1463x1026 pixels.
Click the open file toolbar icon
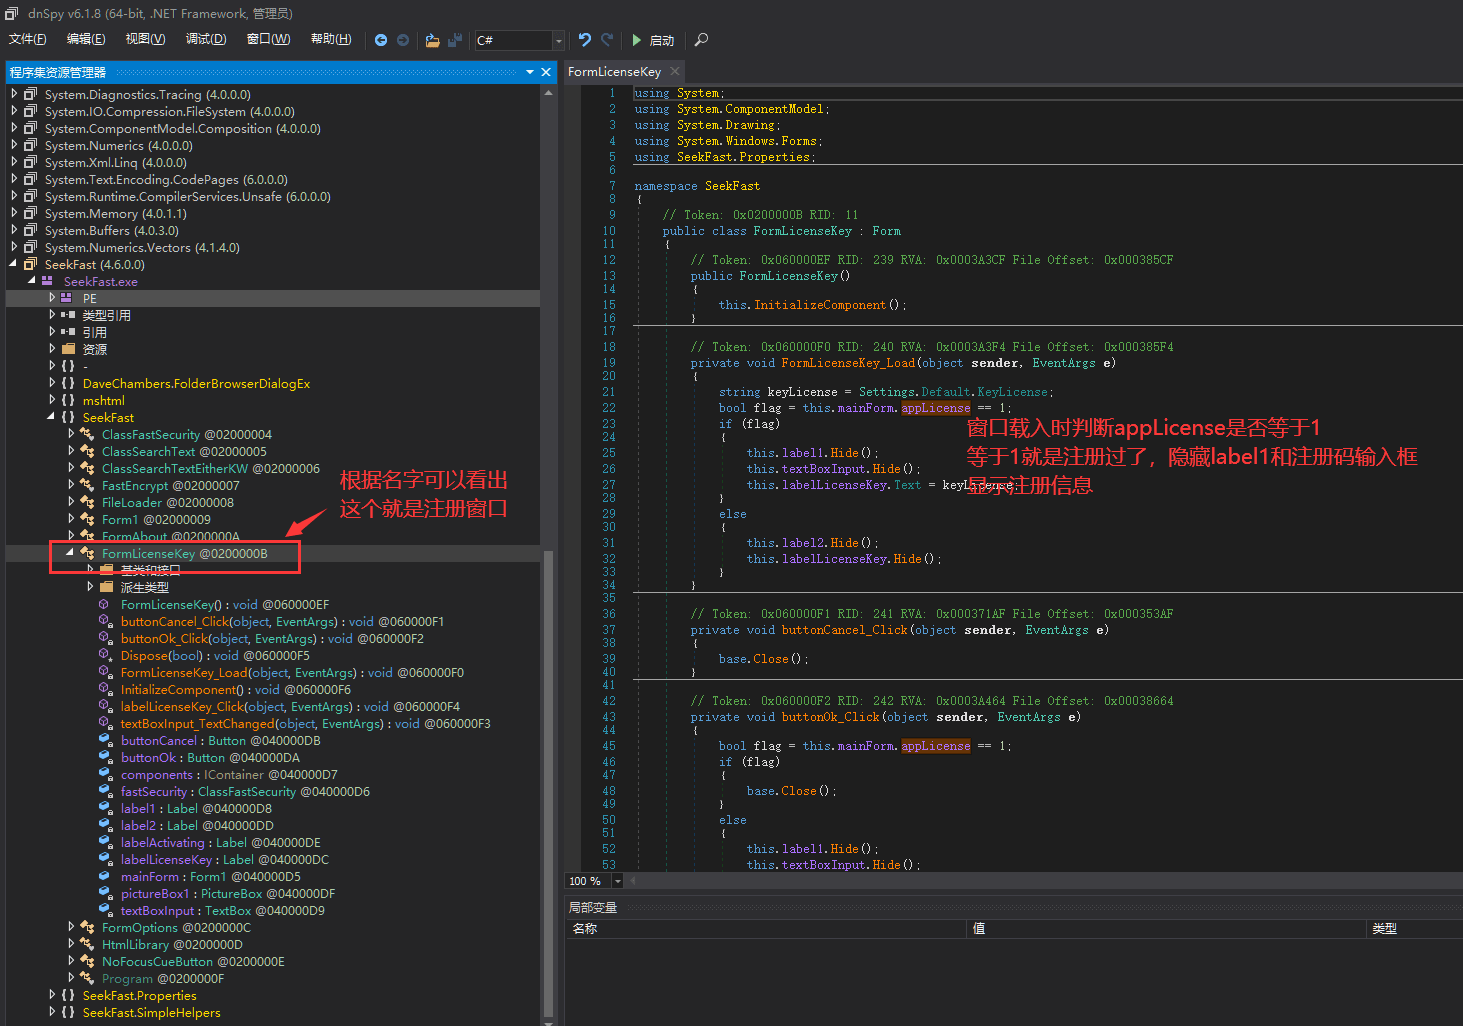(432, 40)
